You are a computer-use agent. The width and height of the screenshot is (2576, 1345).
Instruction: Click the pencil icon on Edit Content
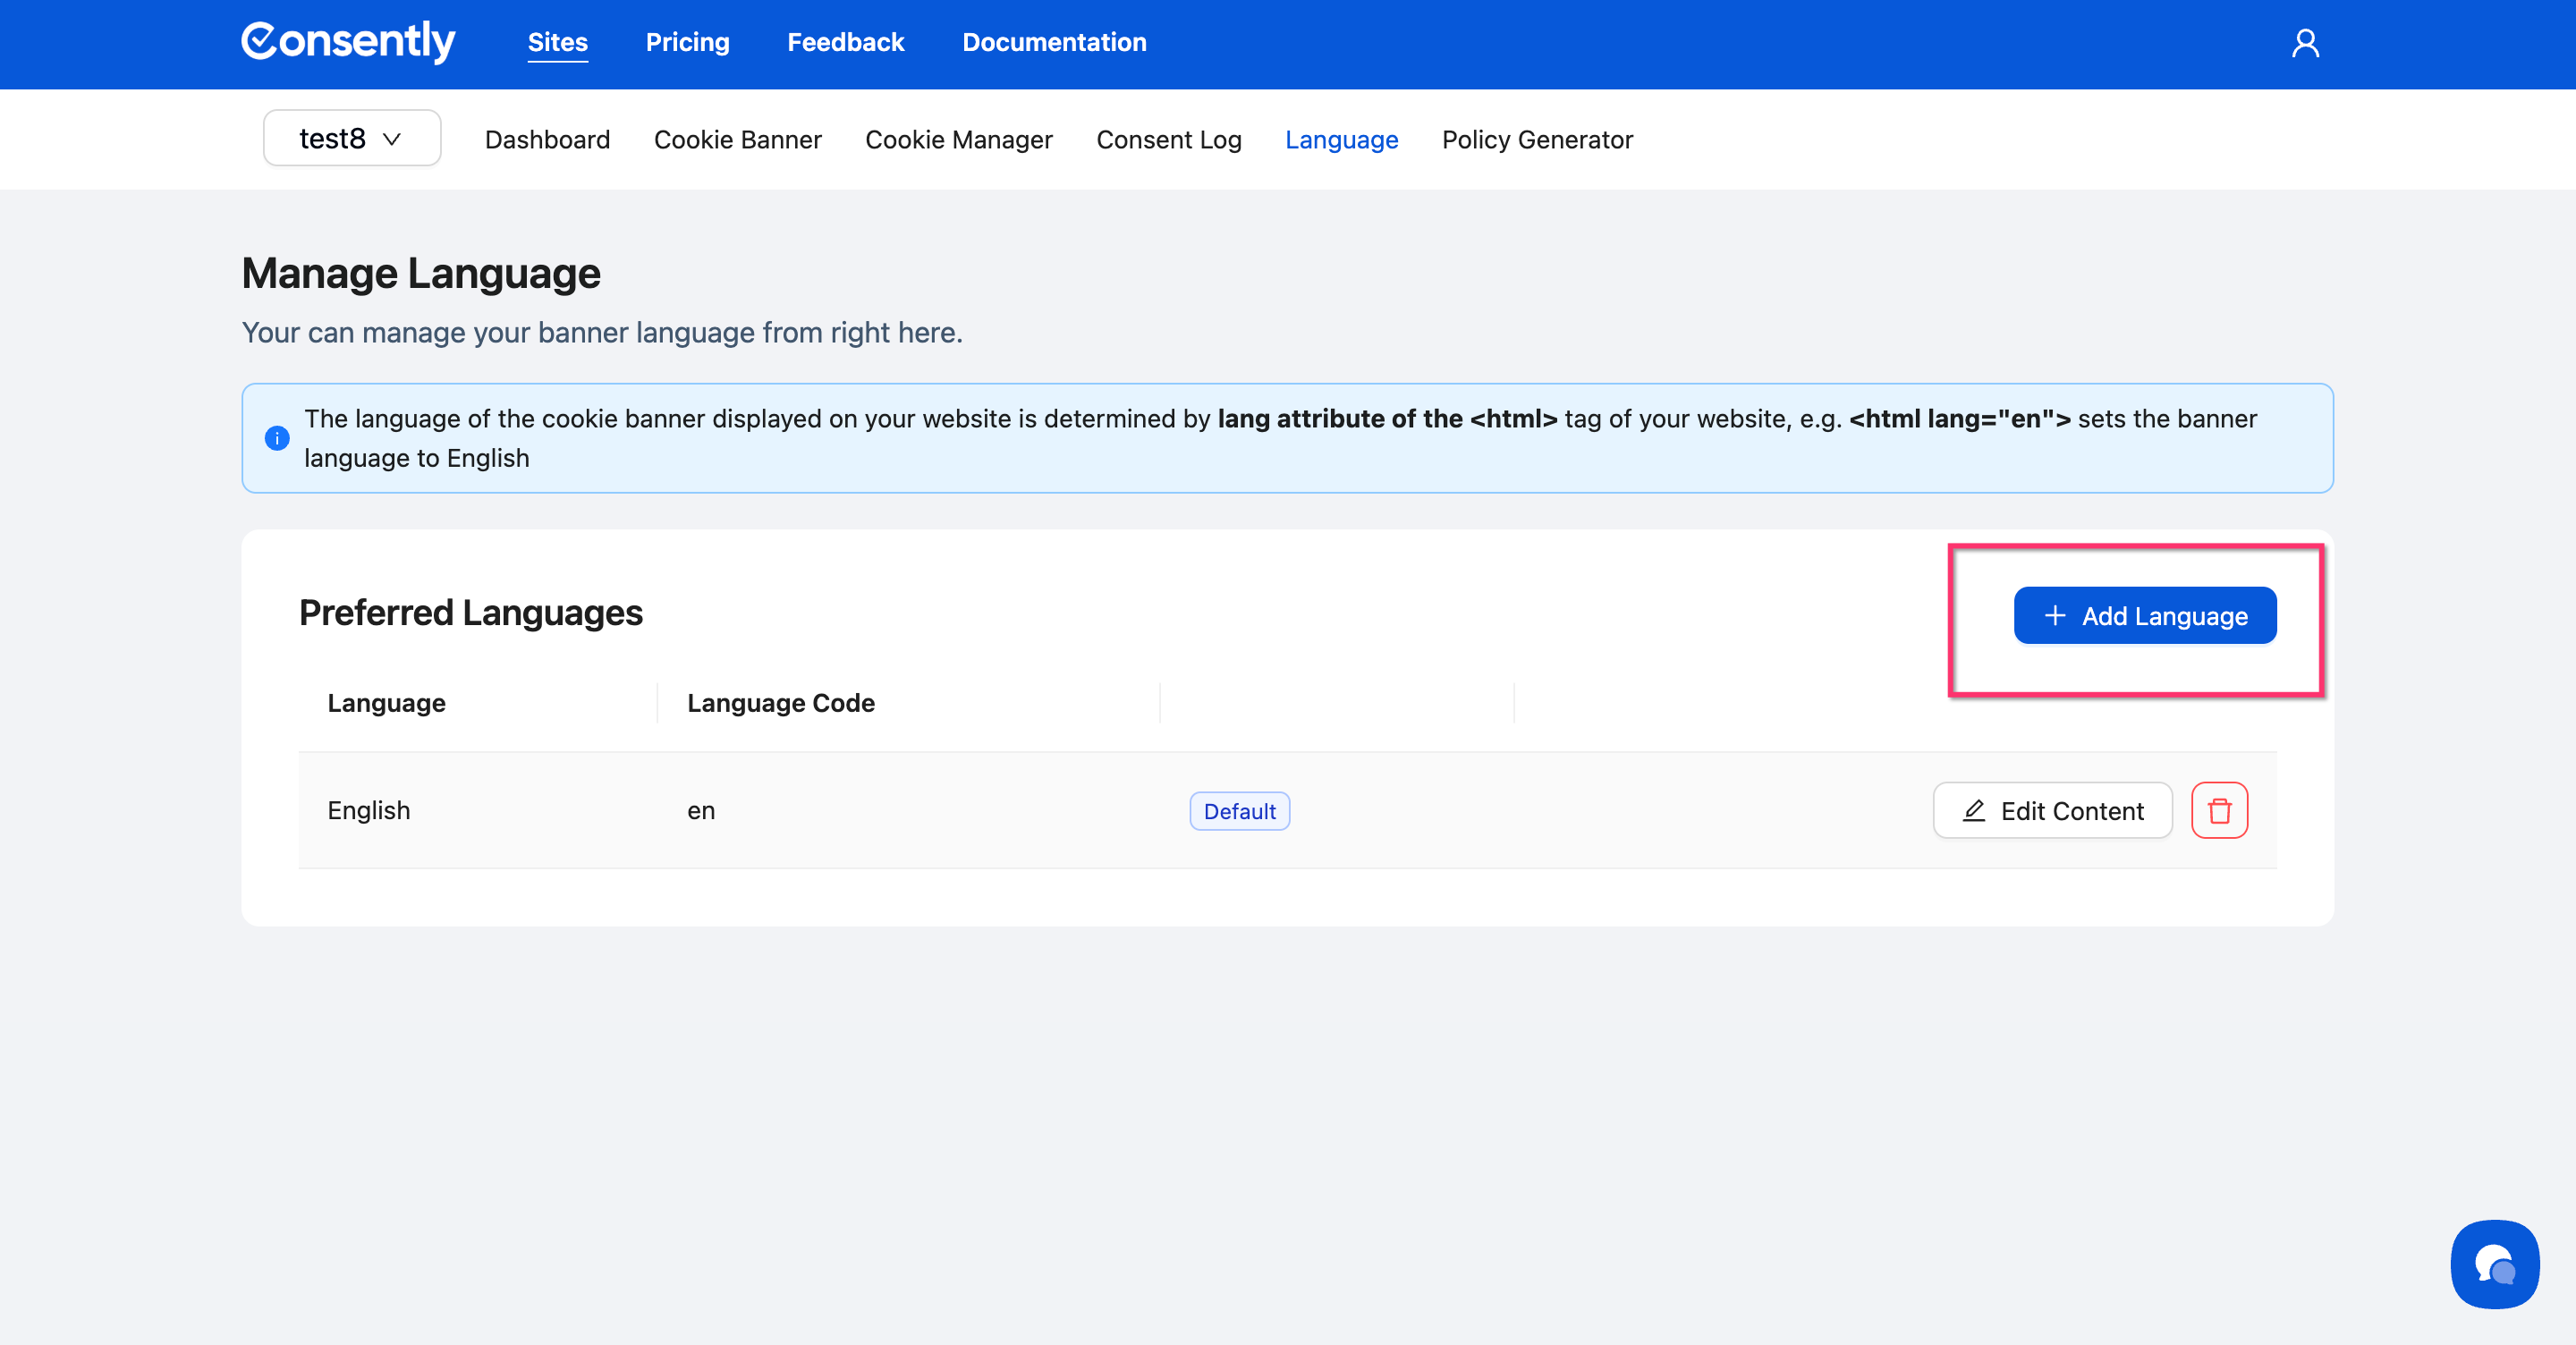tap(1974, 811)
